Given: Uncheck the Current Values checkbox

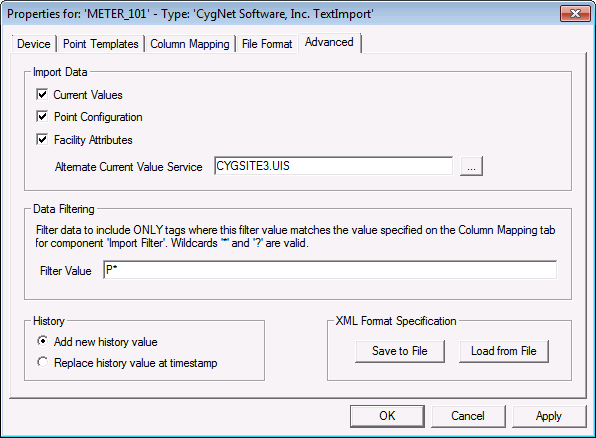Looking at the screenshot, I should pos(42,94).
